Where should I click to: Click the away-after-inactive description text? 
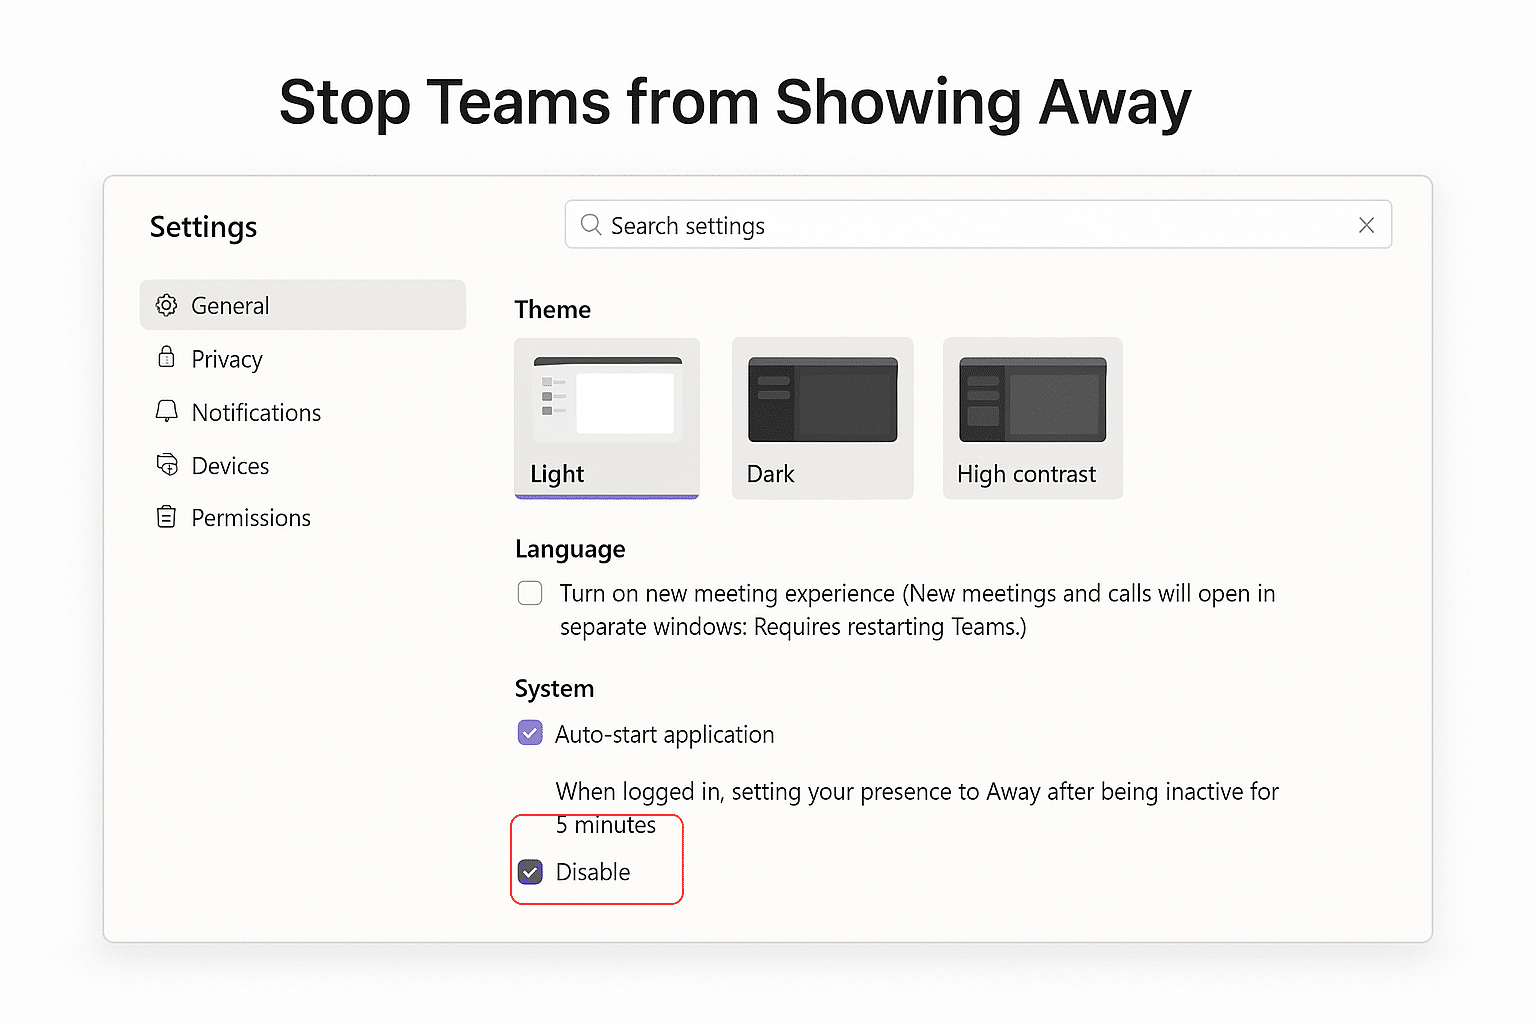[x=917, y=808]
